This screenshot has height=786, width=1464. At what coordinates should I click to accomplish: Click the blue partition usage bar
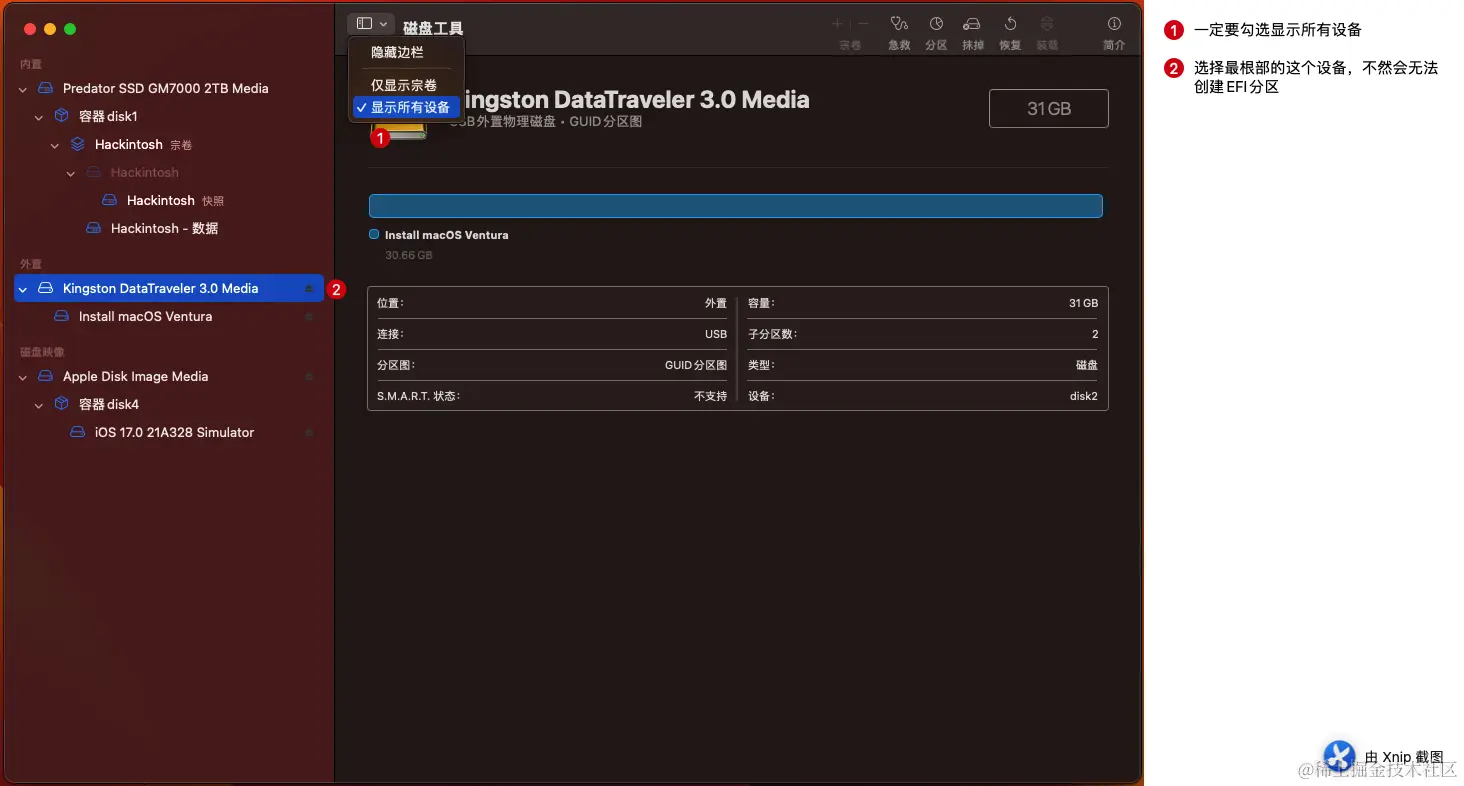736,206
